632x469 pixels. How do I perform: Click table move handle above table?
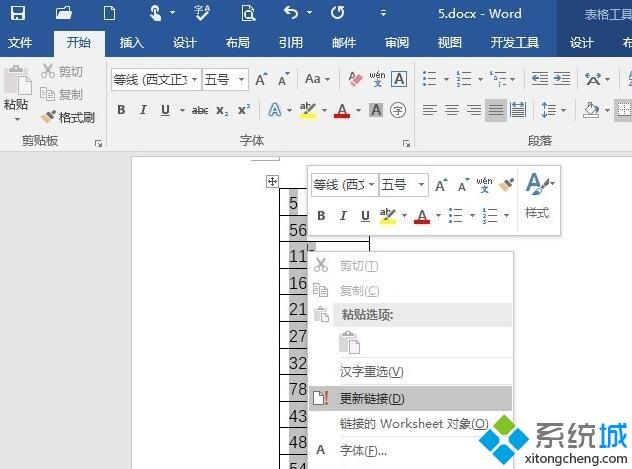[x=272, y=181]
